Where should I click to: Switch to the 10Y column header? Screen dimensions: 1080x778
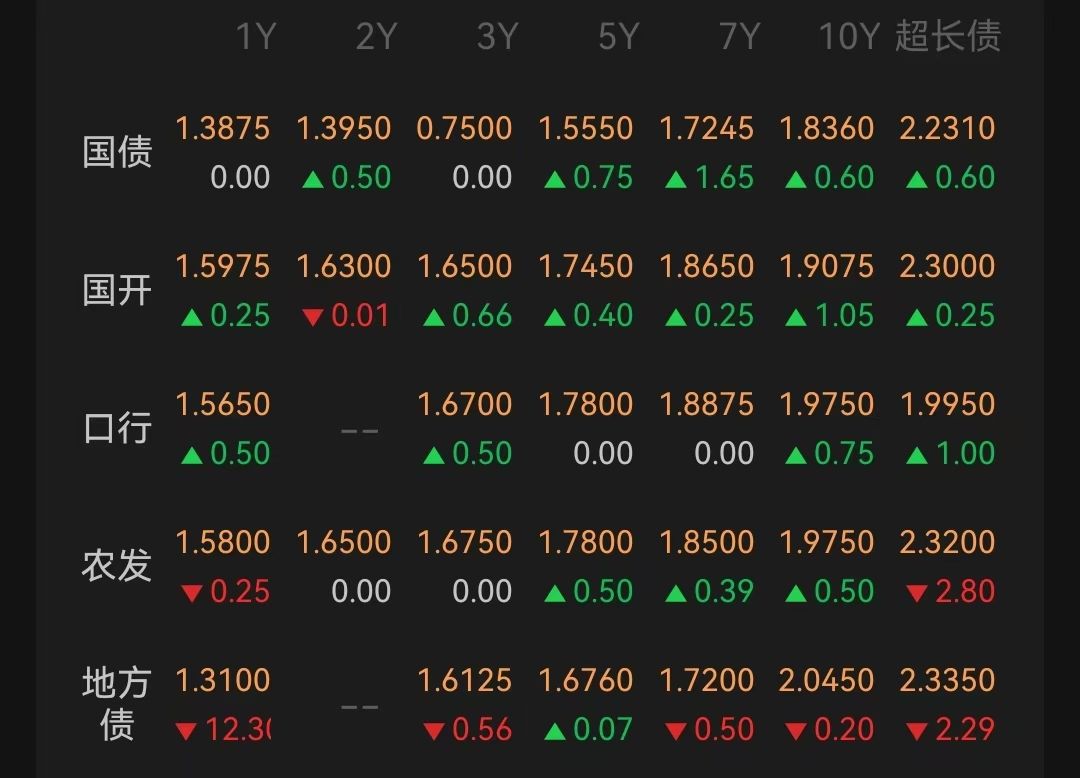pyautogui.click(x=848, y=37)
